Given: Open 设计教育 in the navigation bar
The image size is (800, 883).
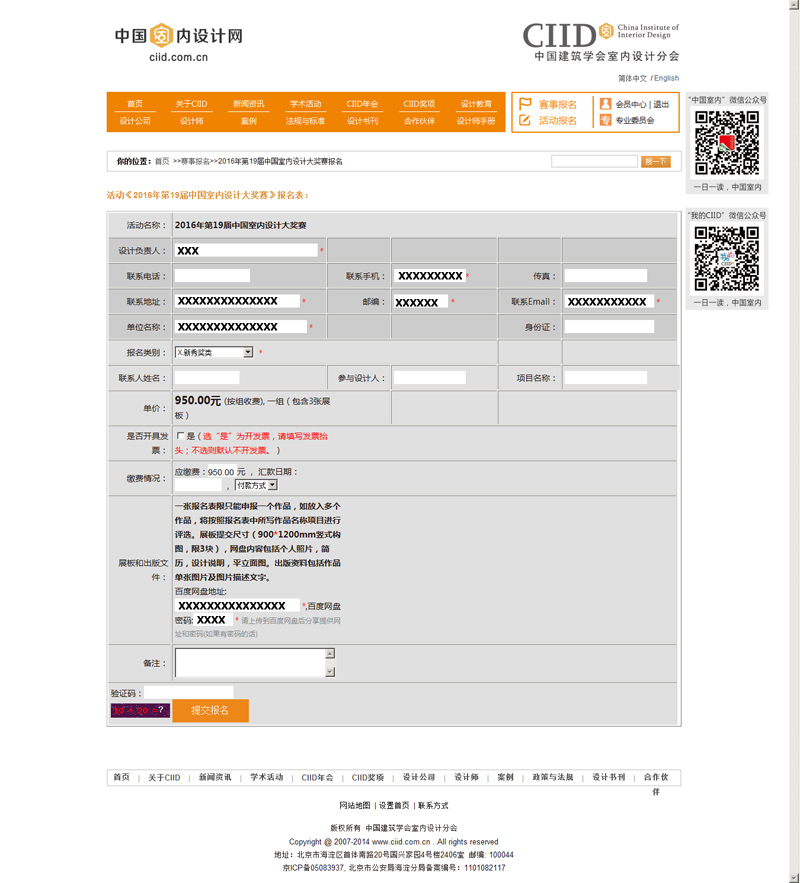Looking at the screenshot, I should 476,104.
